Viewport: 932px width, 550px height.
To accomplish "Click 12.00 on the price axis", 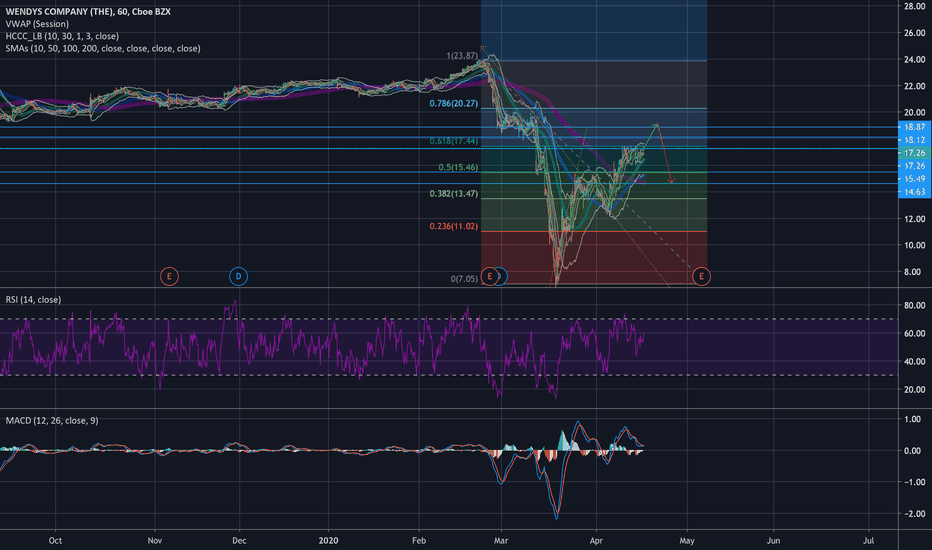I will click(914, 219).
